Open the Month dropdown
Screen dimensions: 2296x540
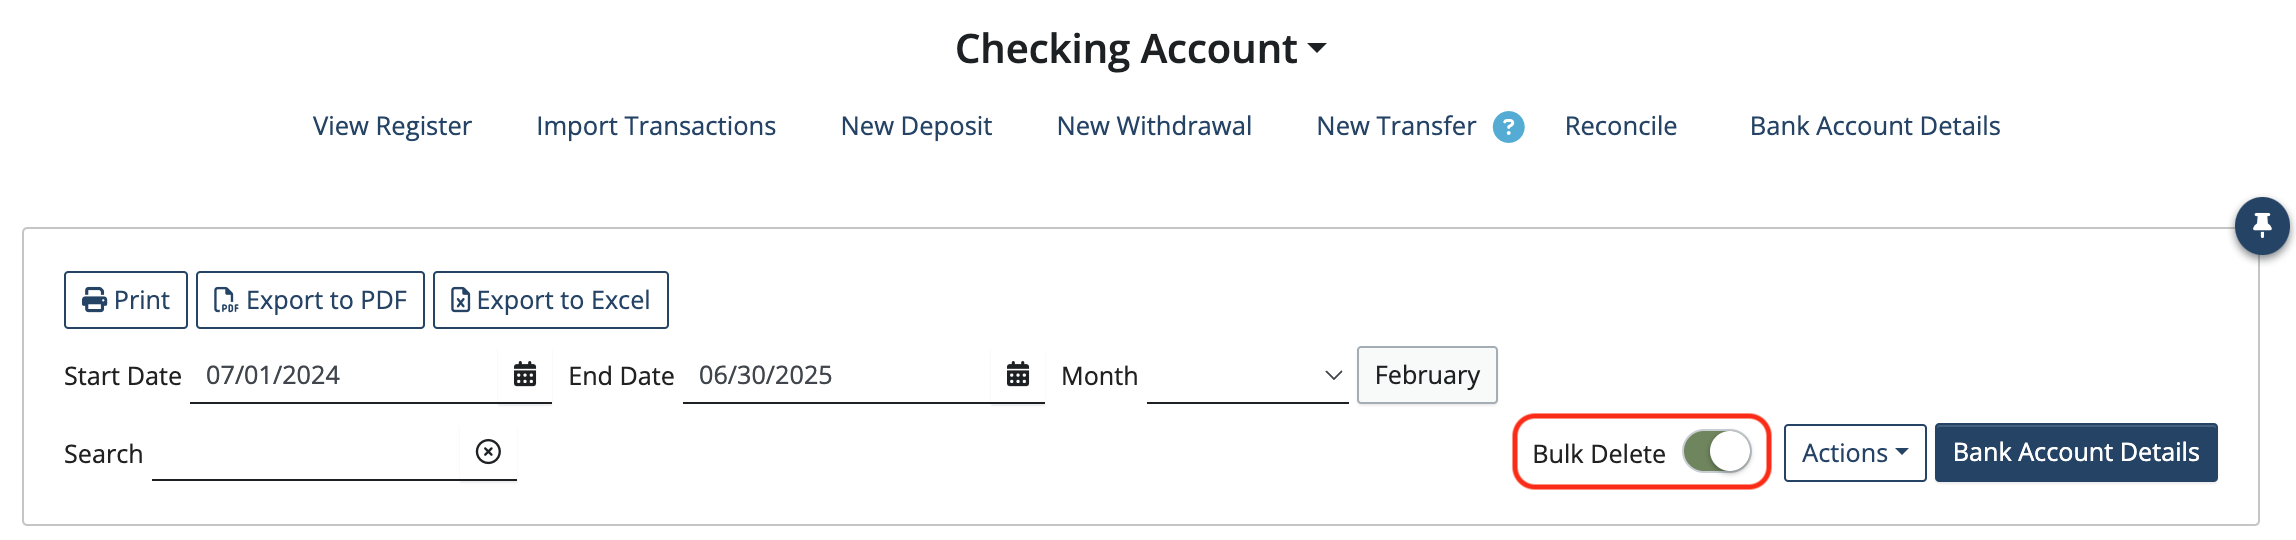[x=1247, y=375]
